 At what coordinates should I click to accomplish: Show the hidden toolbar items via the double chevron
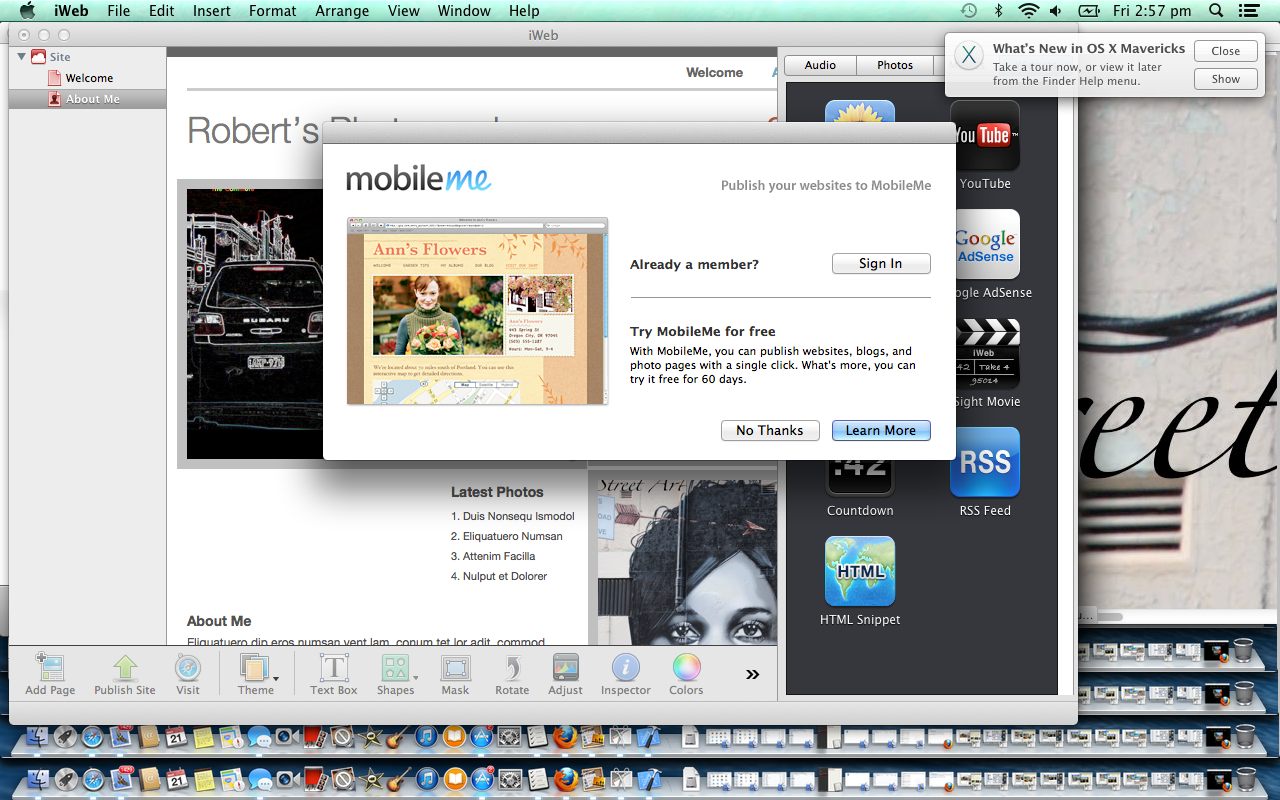pyautogui.click(x=753, y=674)
